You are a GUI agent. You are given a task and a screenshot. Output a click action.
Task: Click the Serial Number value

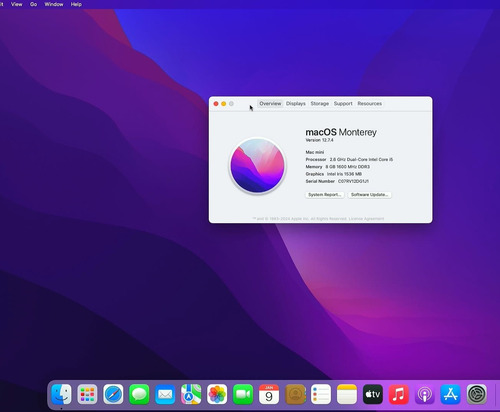pyautogui.click(x=353, y=181)
